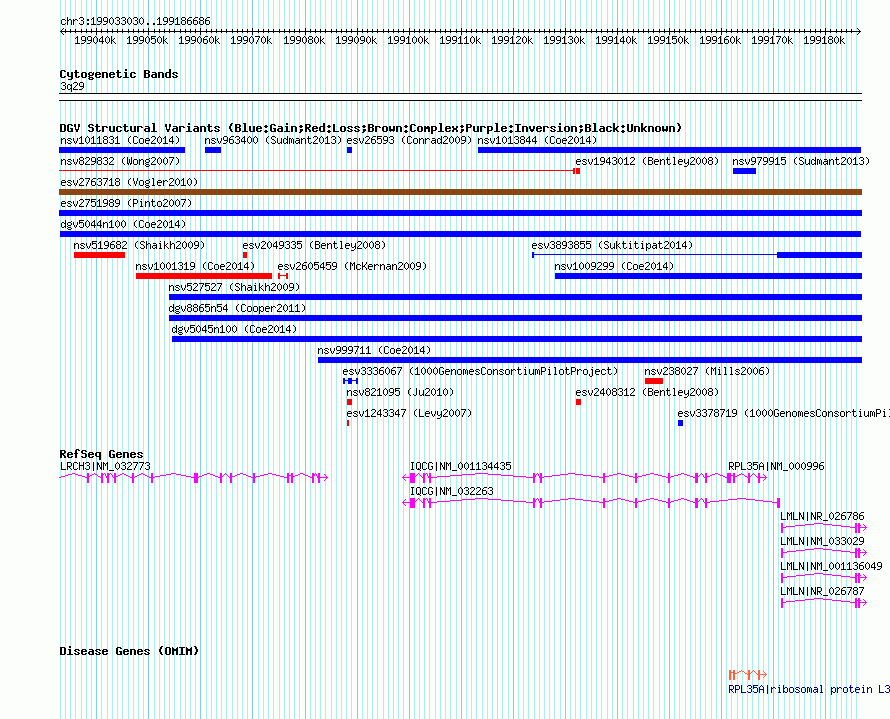Click the RPL35A|NM_000996 gene label
The height and width of the screenshot is (719, 890).
click(776, 466)
